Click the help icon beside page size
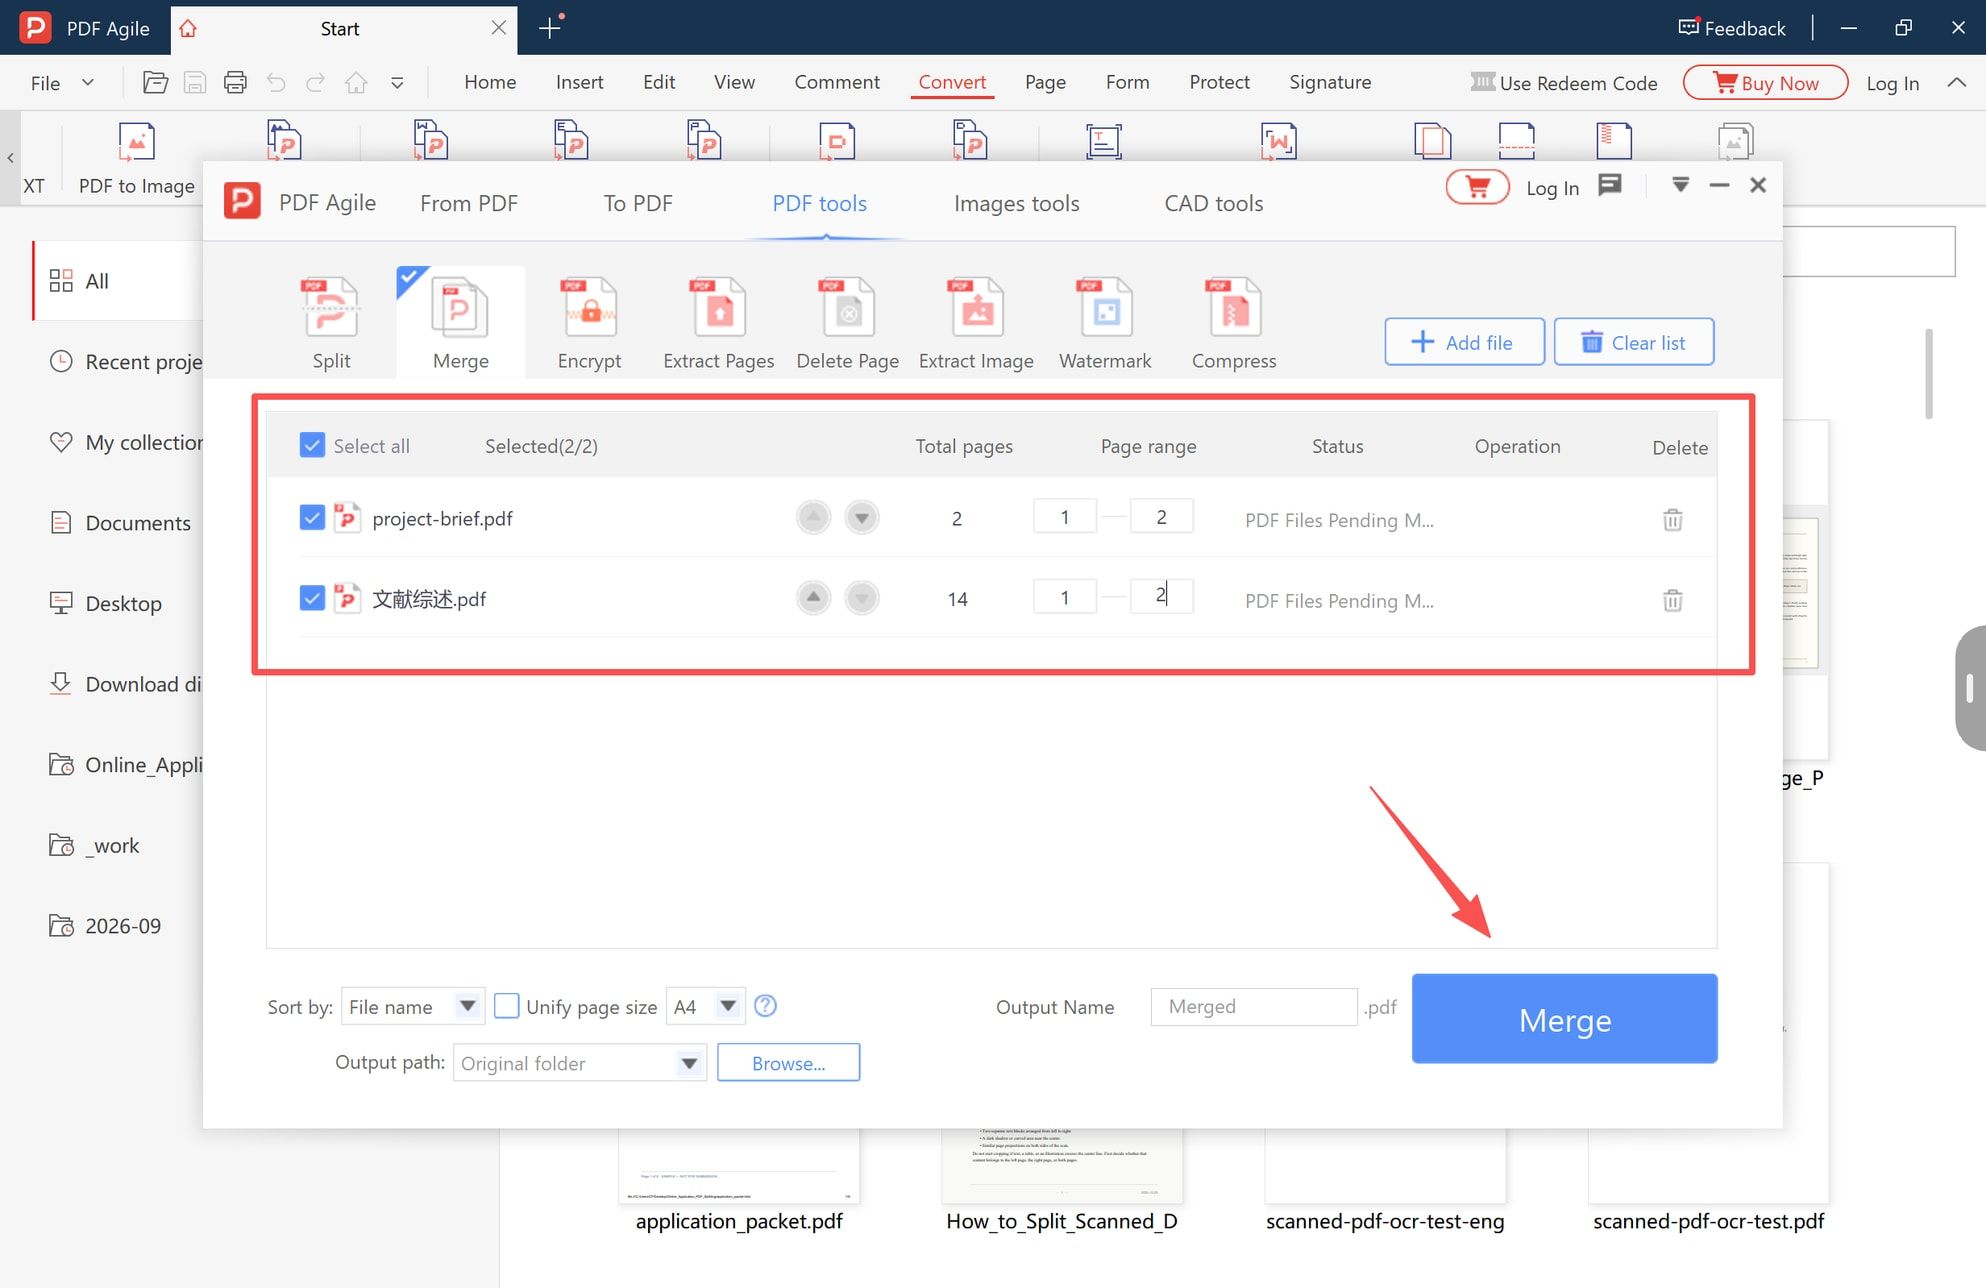1986x1288 pixels. [766, 1006]
